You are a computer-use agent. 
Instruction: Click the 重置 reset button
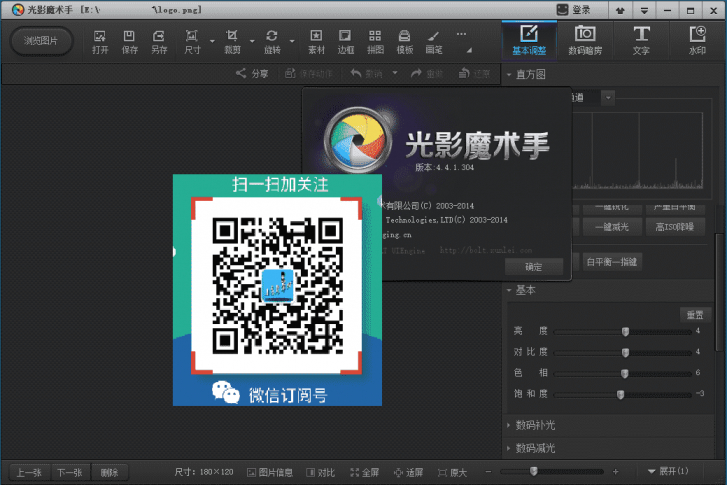pos(695,315)
